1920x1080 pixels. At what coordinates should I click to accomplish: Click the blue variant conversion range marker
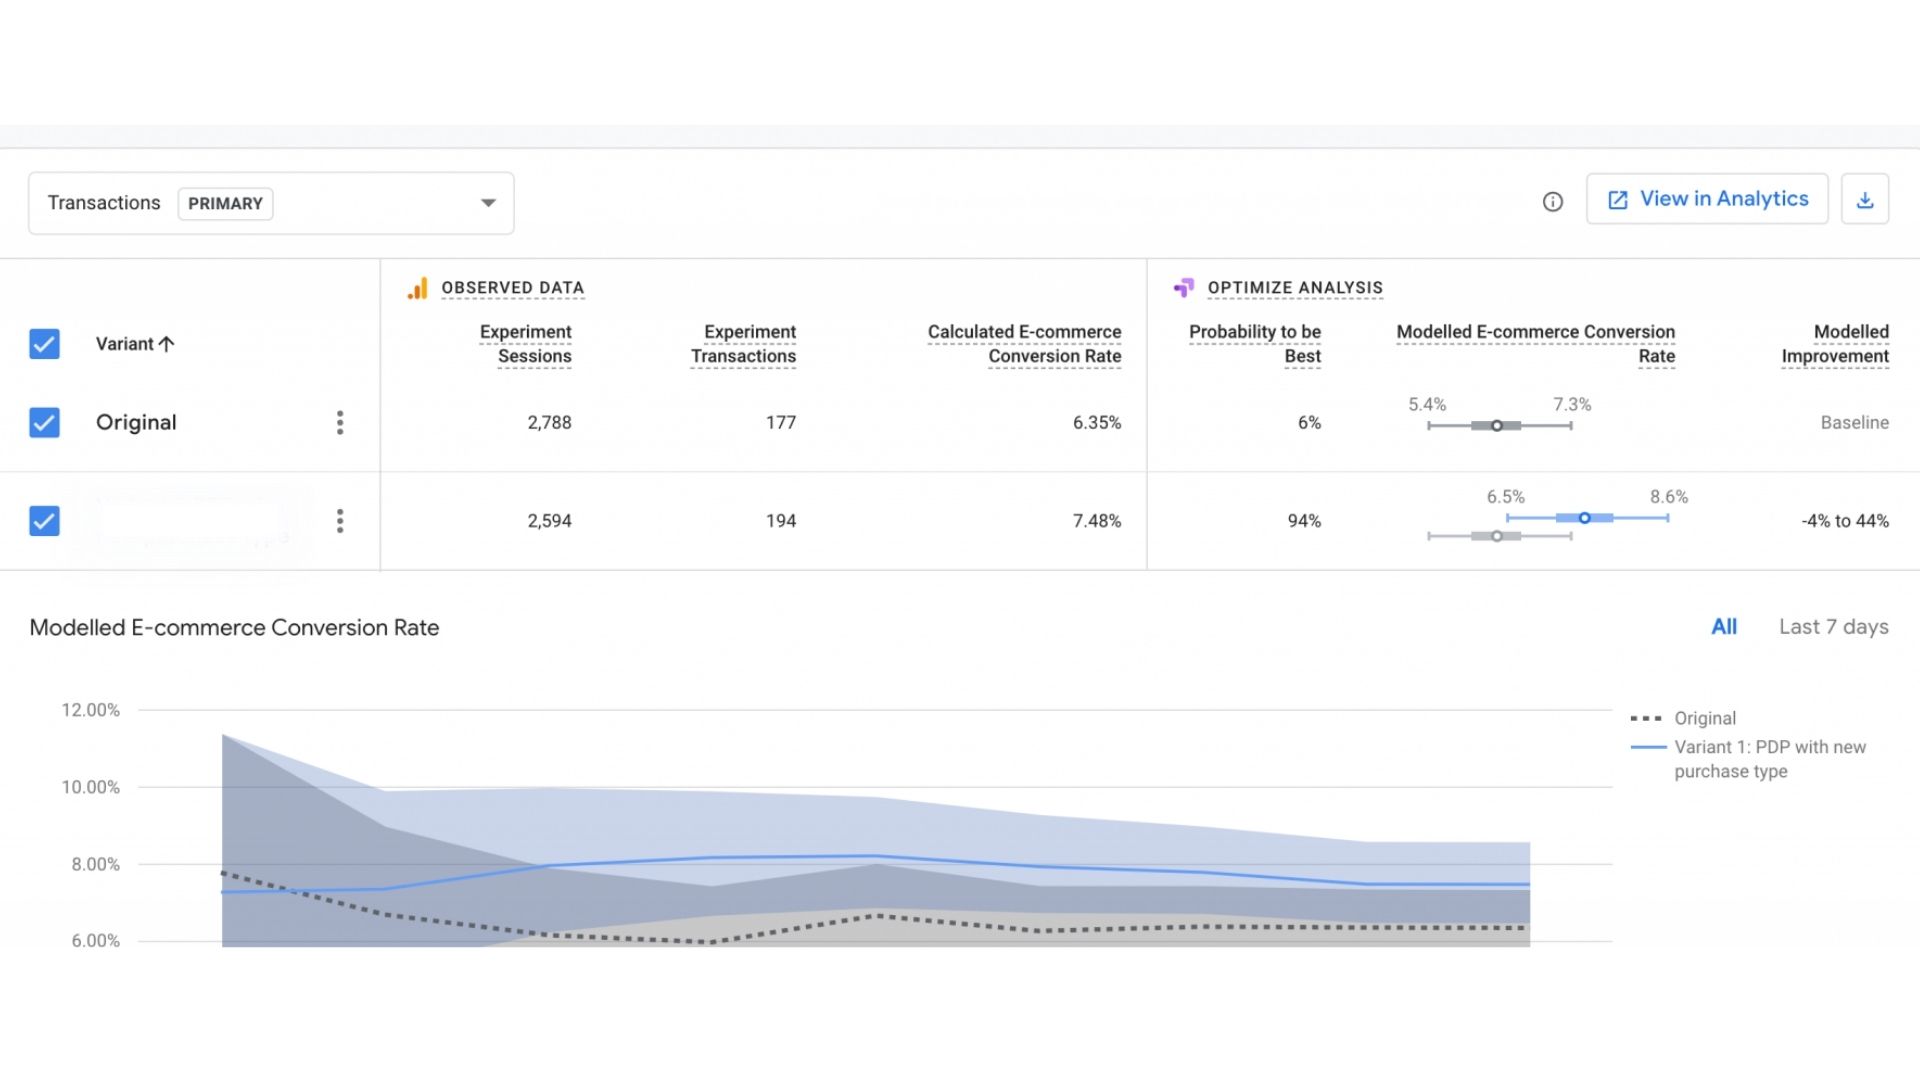1584,518
